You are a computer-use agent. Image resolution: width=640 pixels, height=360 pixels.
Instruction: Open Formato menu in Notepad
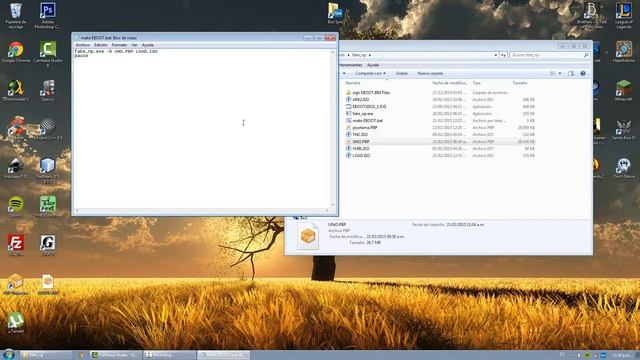[x=119, y=45]
